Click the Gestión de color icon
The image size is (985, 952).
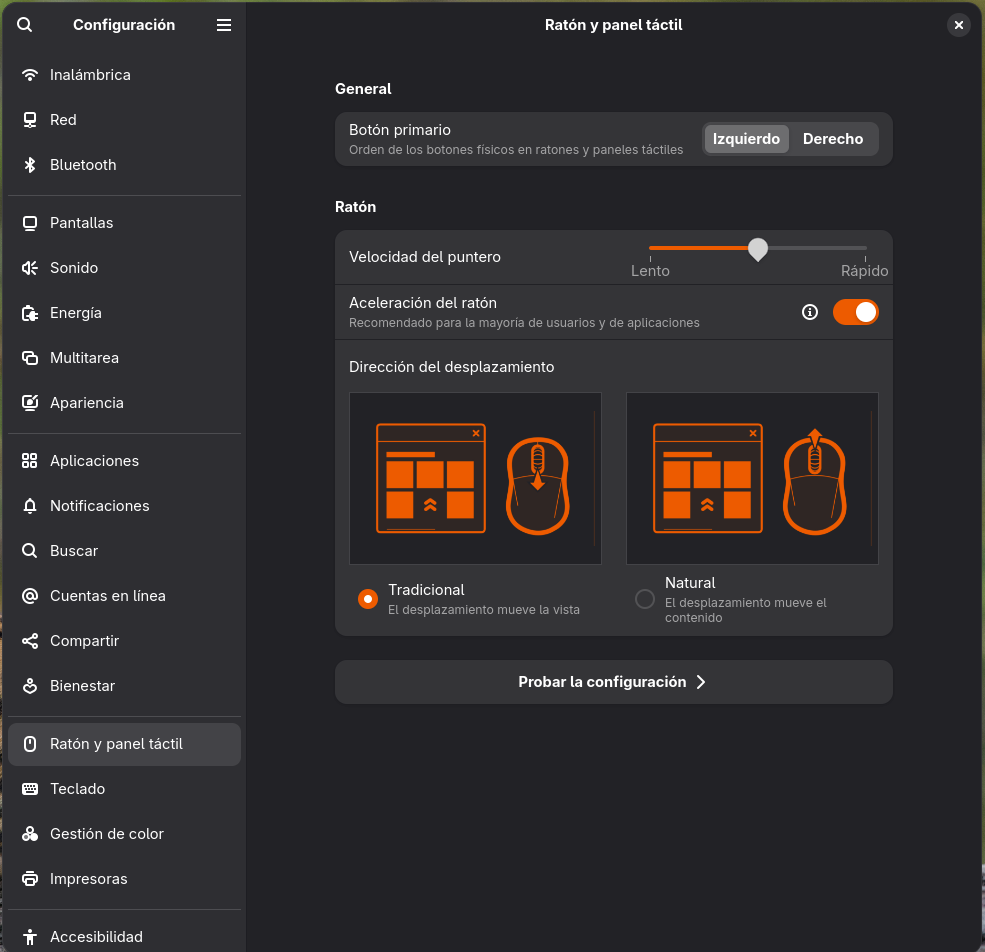(30, 834)
